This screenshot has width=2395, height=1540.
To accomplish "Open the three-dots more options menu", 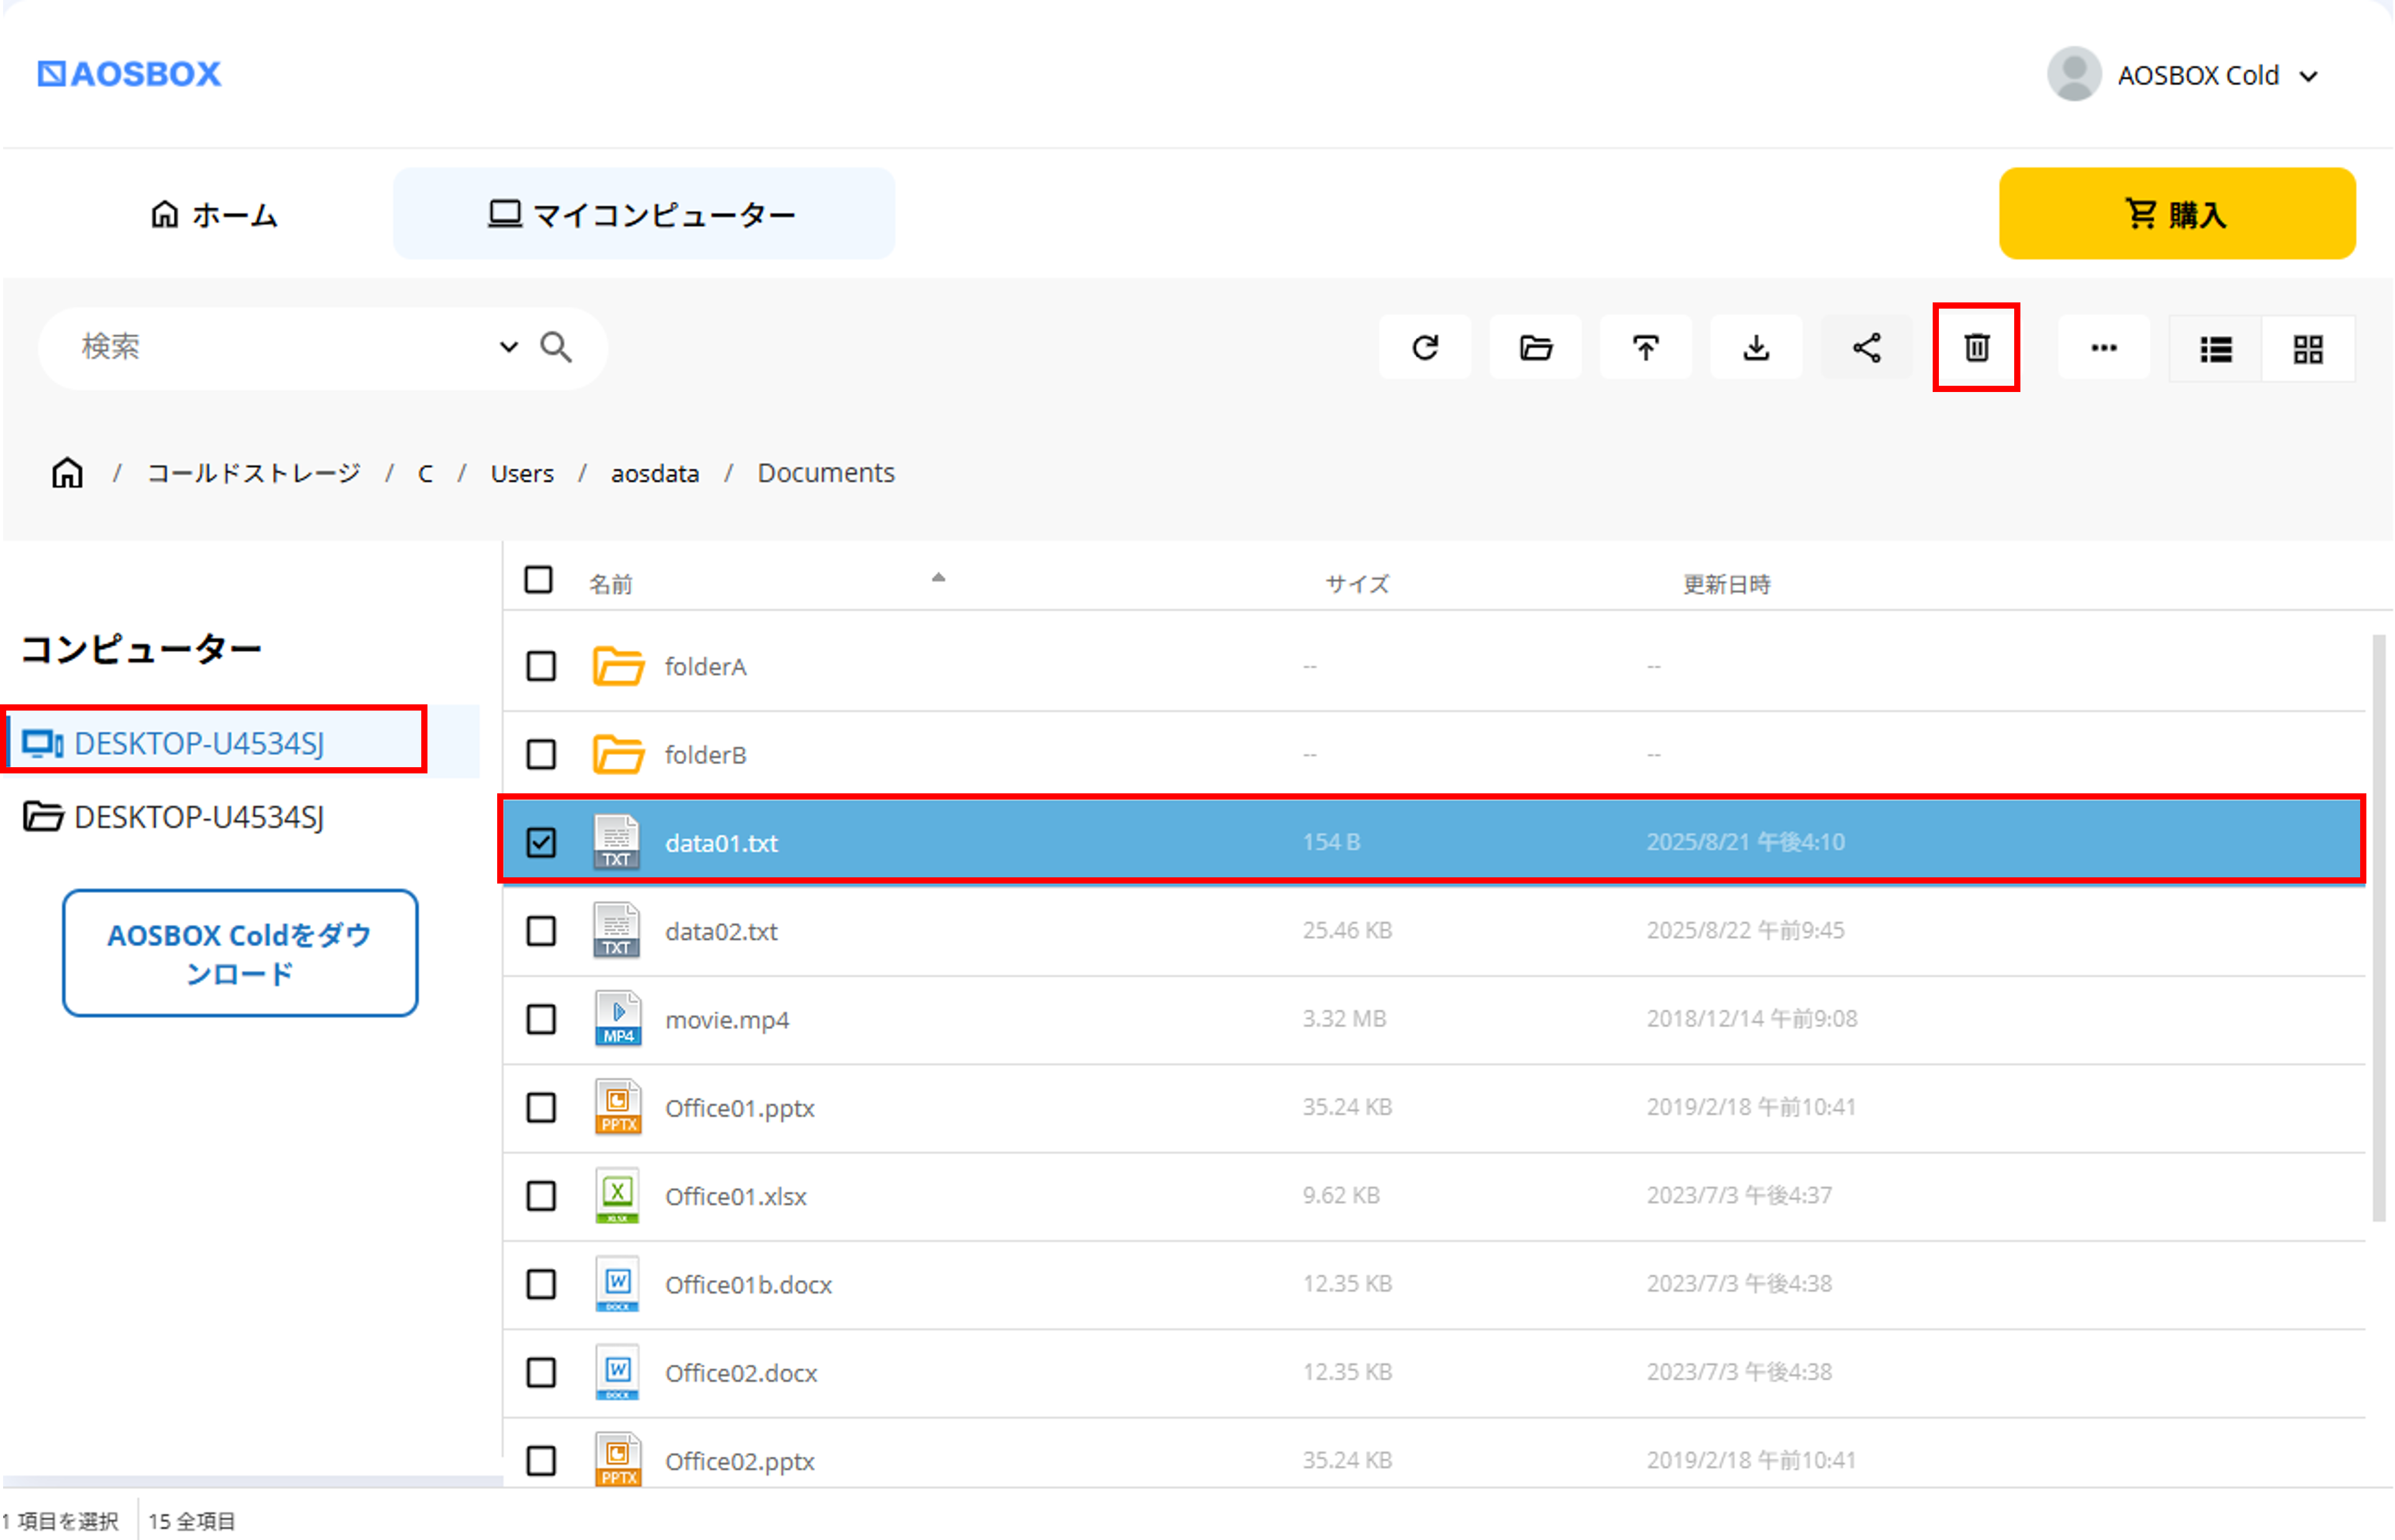I will [2104, 348].
